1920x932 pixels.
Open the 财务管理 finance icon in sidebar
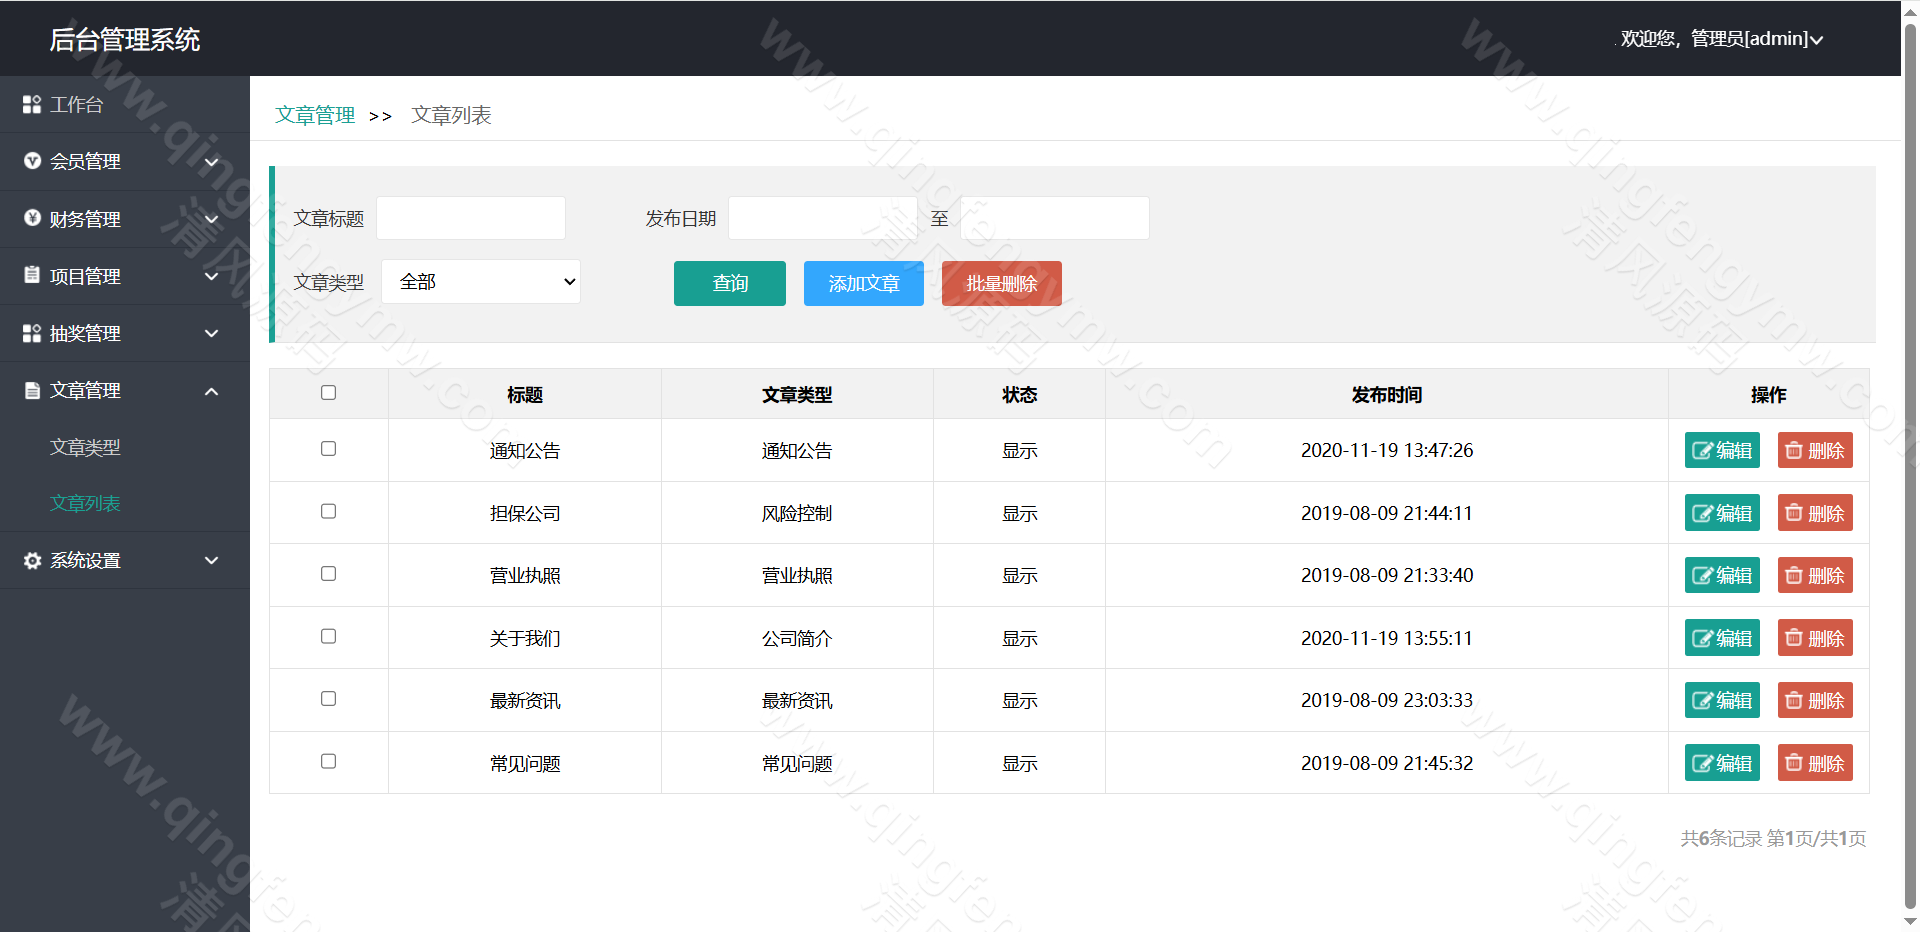(x=31, y=219)
